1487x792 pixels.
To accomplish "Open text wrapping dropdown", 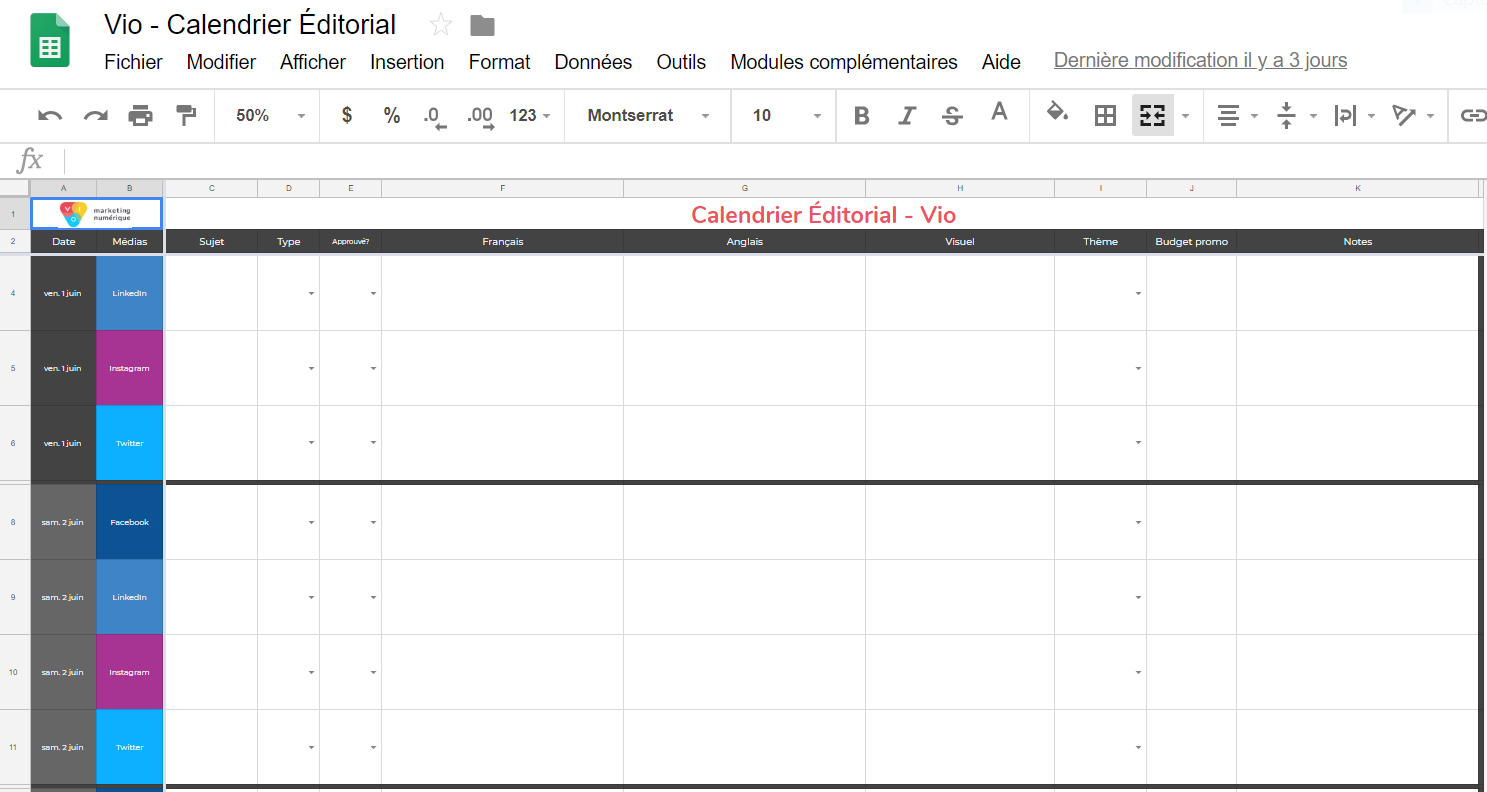I will click(x=1355, y=116).
